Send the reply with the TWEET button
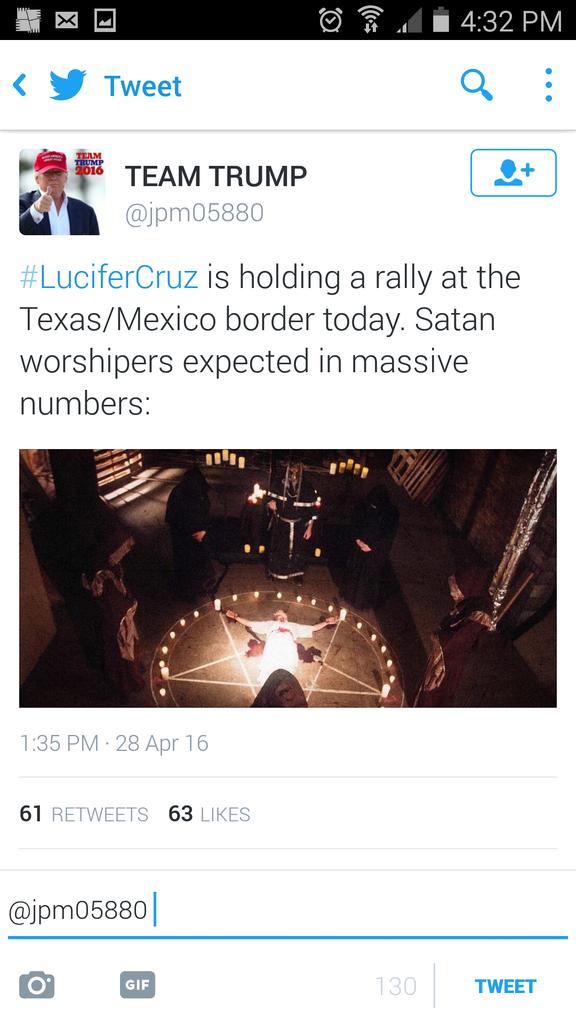Image resolution: width=576 pixels, height=1024 pixels. (x=505, y=986)
